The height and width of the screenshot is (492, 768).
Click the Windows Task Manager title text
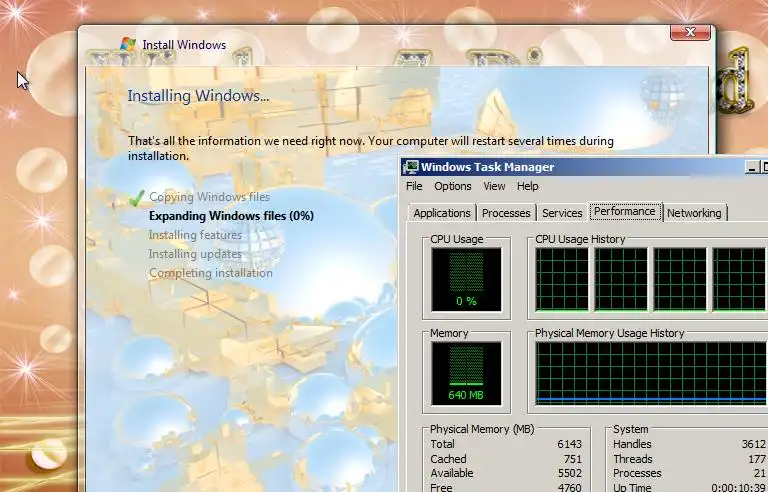487,167
